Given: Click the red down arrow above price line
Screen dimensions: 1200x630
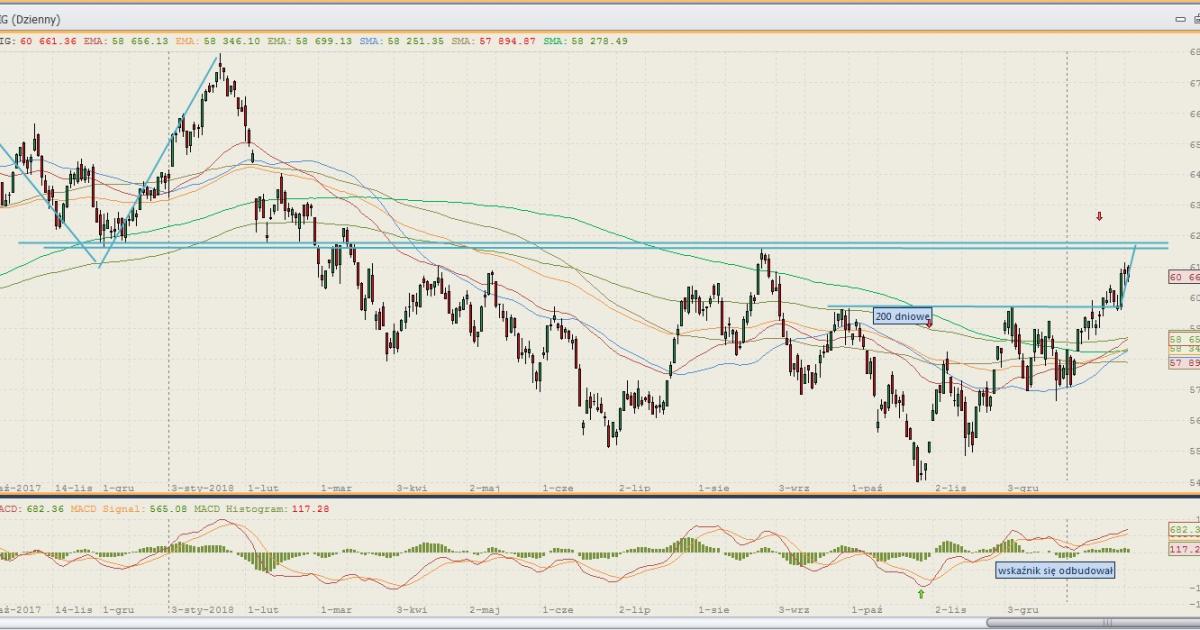Looking at the screenshot, I should click(x=1100, y=216).
